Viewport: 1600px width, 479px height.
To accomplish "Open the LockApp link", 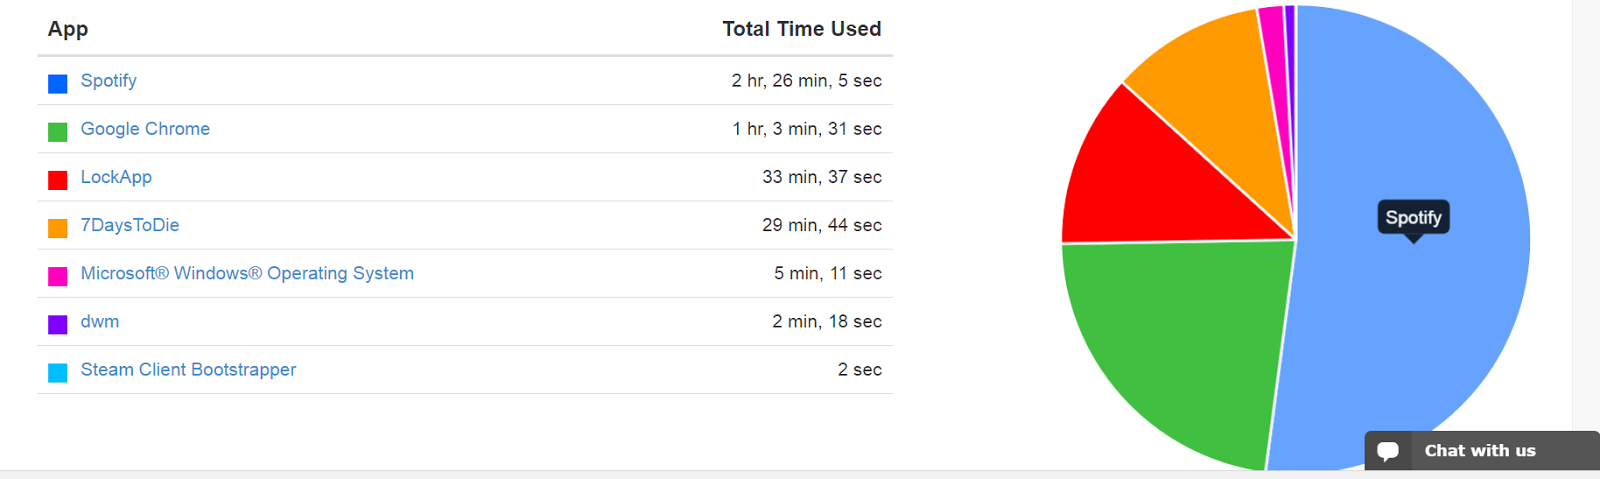I will pos(116,177).
